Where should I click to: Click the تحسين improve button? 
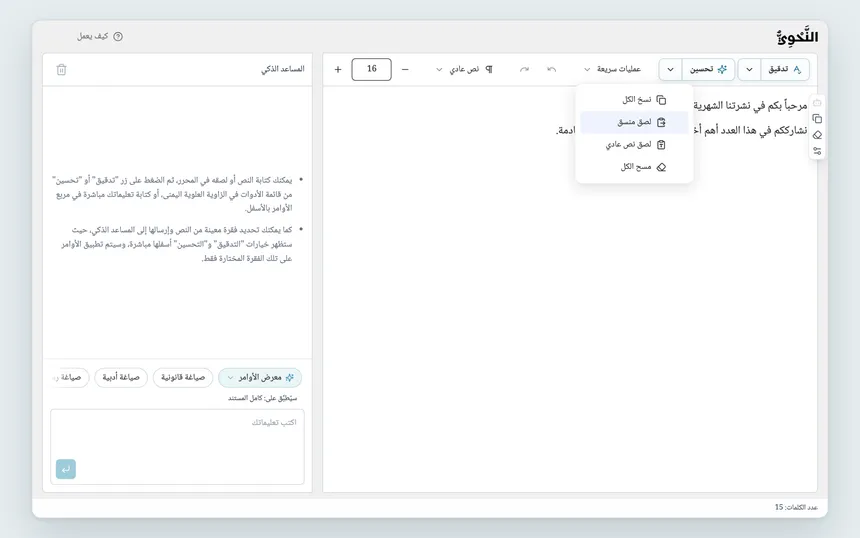[708, 69]
